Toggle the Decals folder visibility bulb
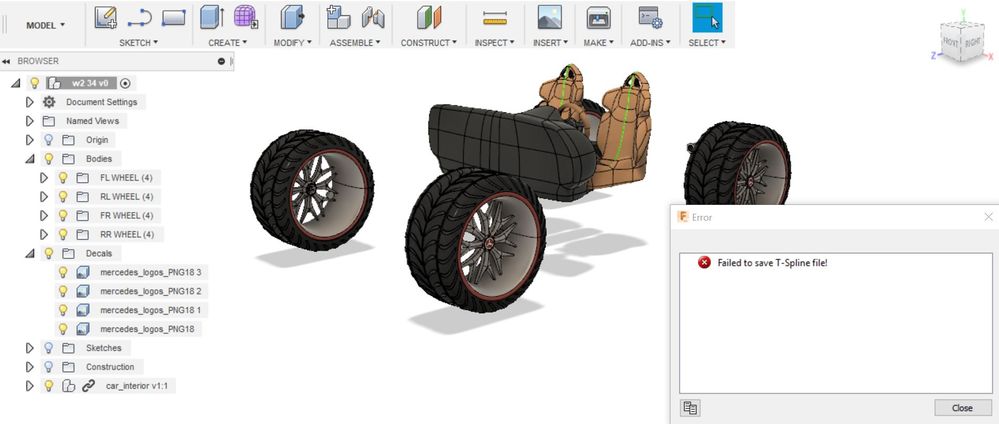 (x=48, y=253)
